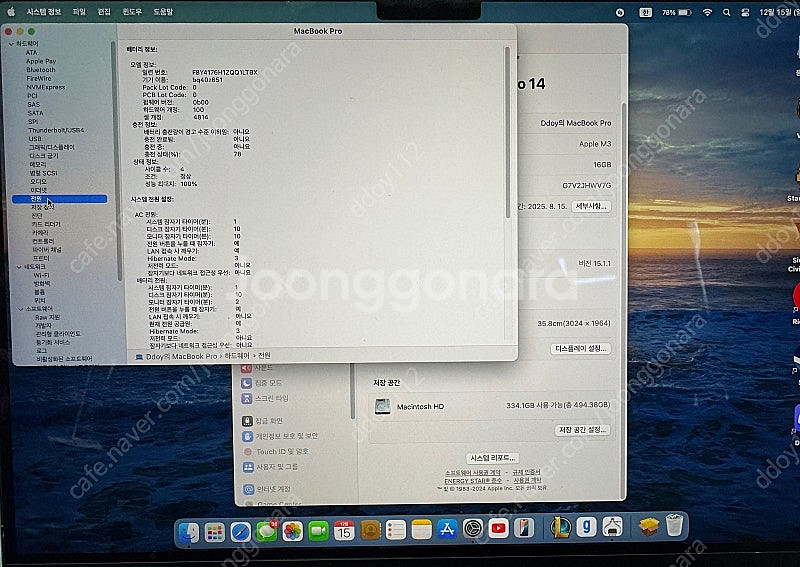Select 메모리 in hardware tree
This screenshot has width=800, height=567.
click(38, 164)
